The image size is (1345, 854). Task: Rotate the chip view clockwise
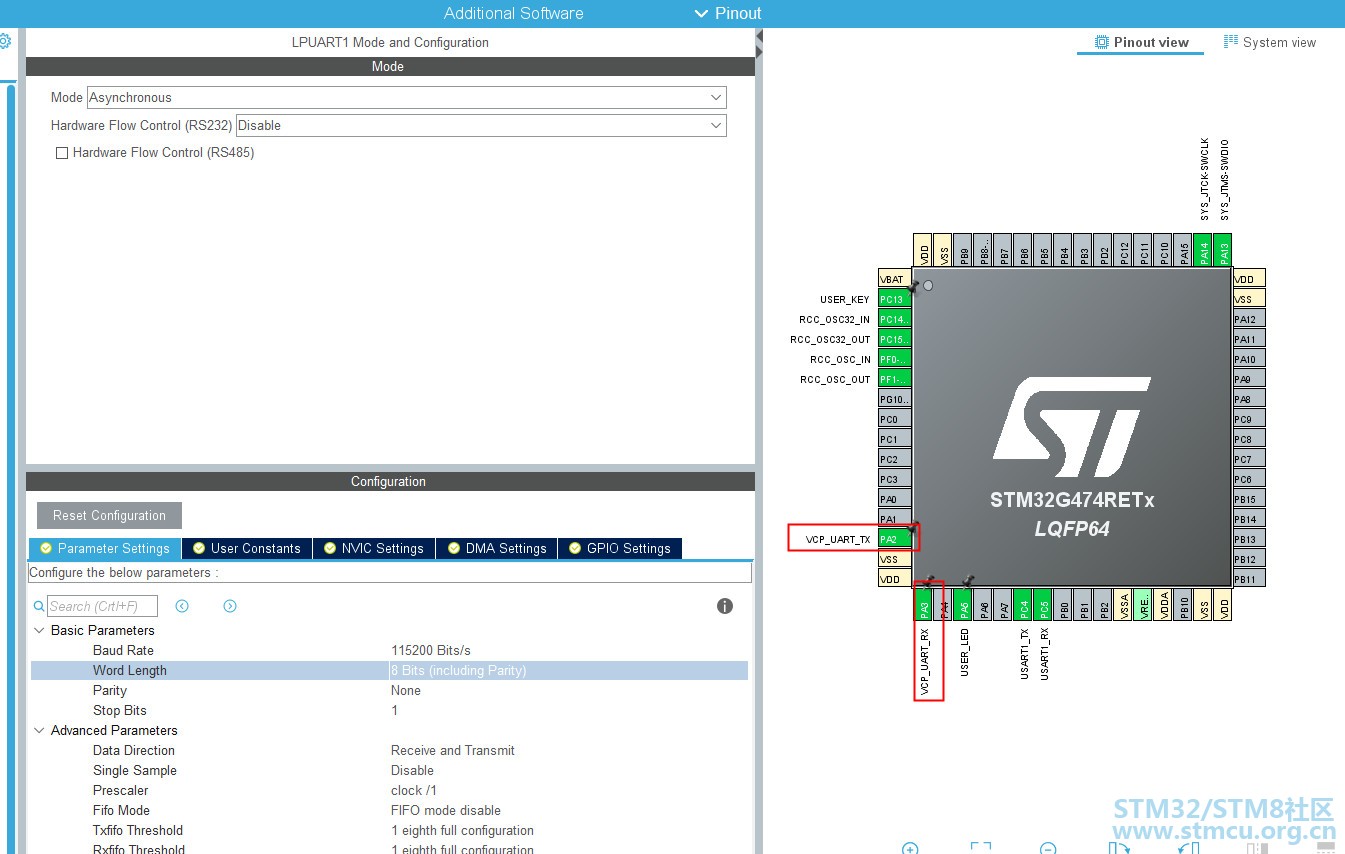[x=1119, y=848]
